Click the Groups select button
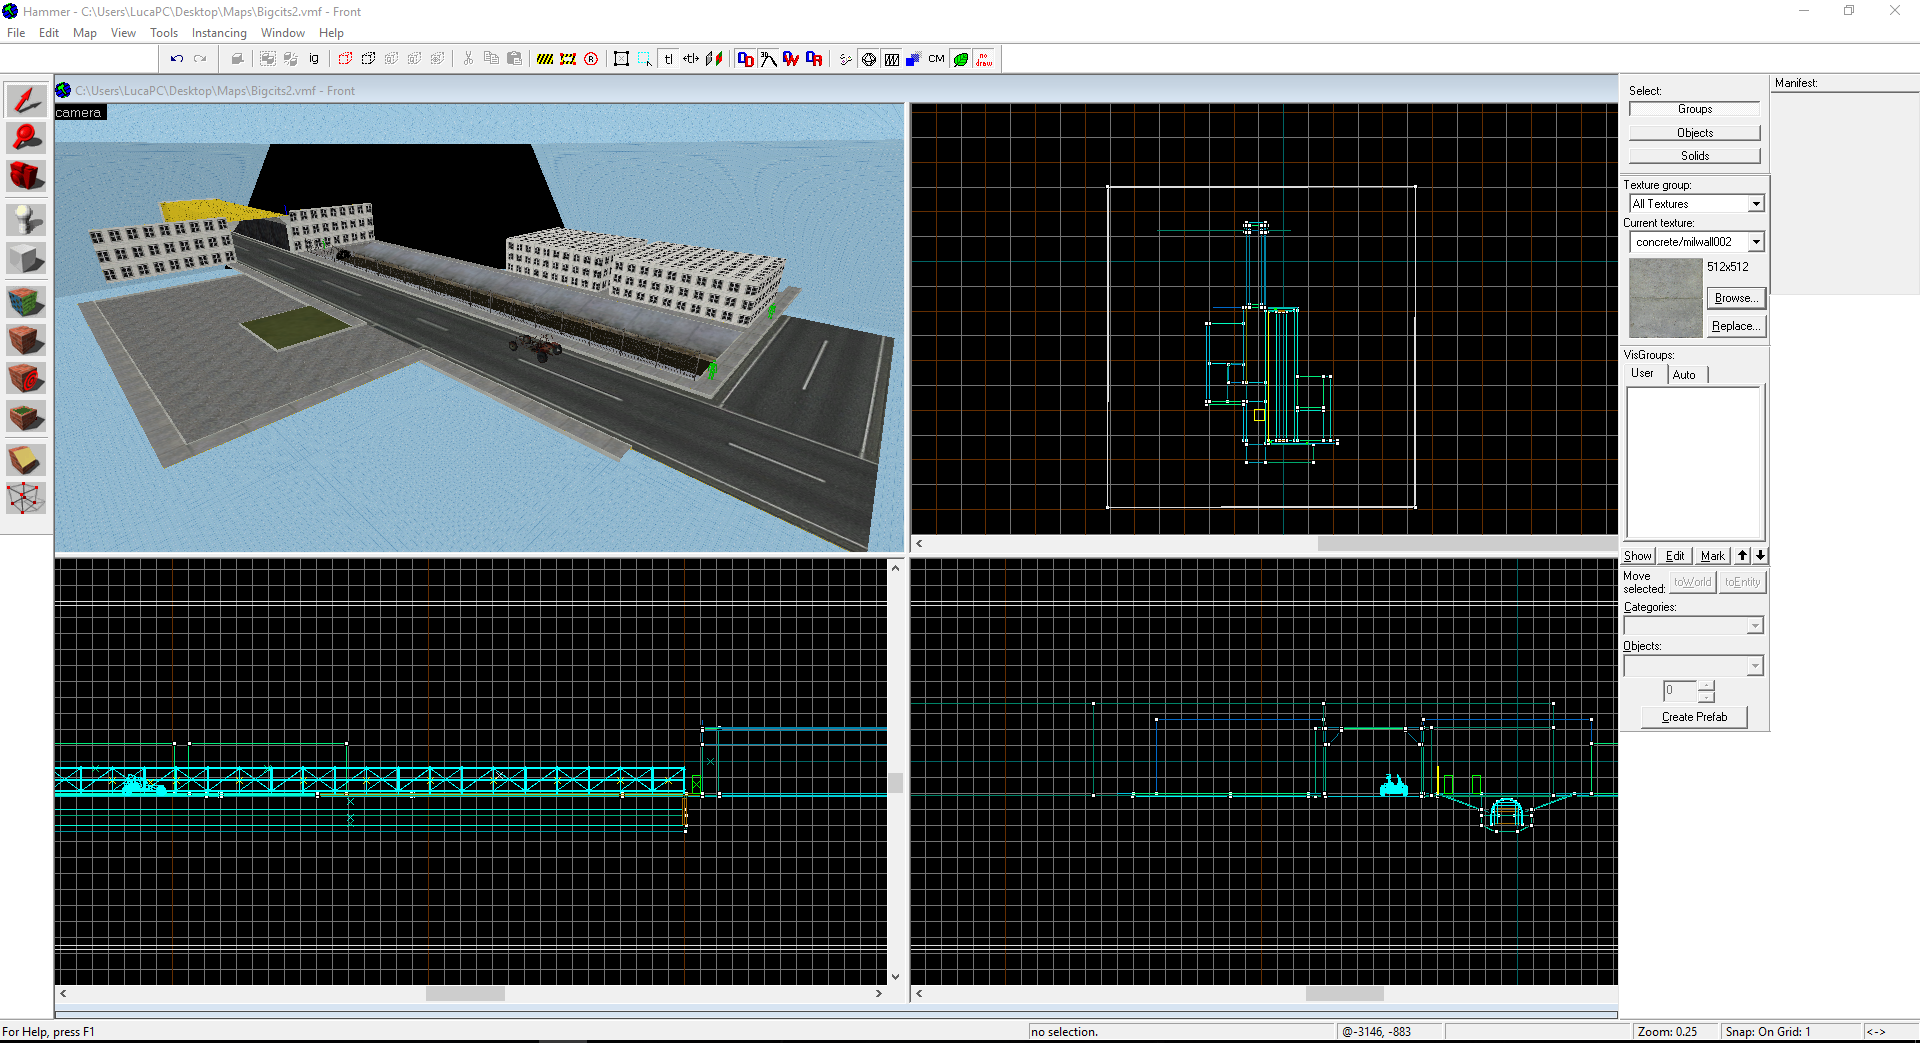 [1694, 109]
